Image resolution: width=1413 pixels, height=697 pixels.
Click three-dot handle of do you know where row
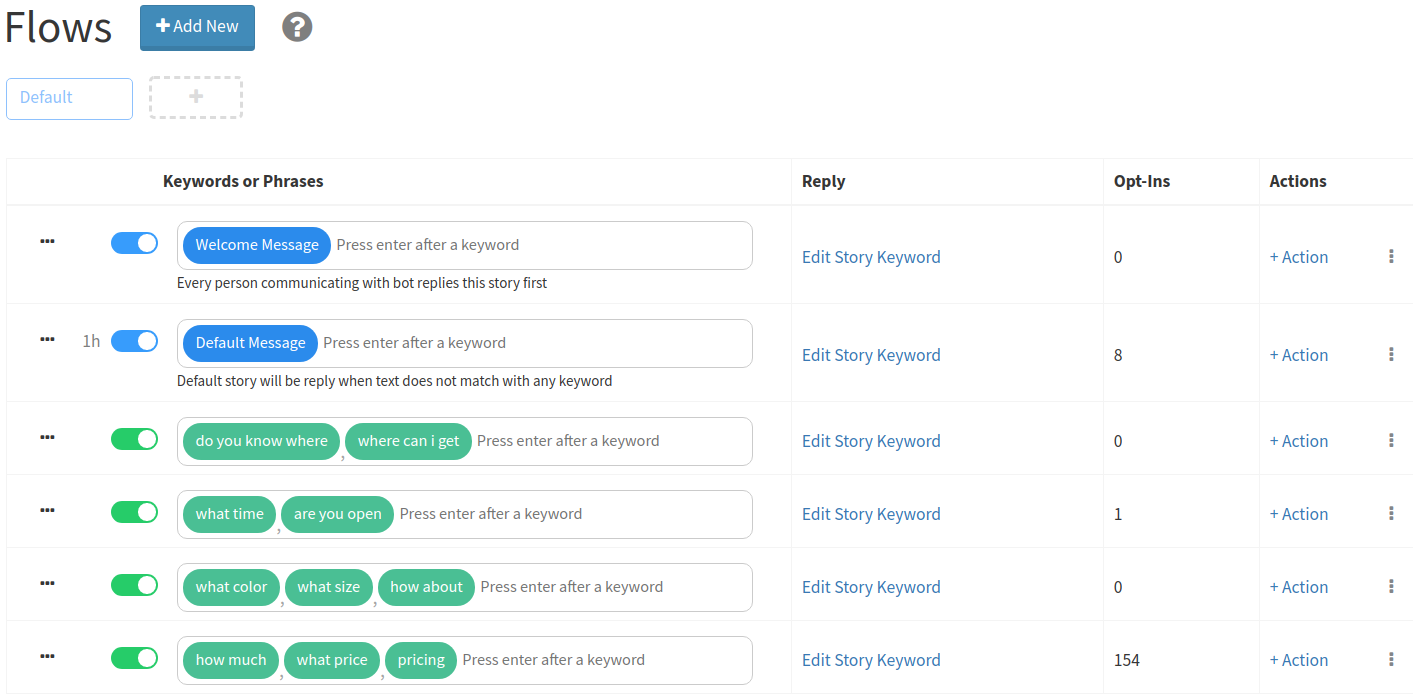(47, 437)
